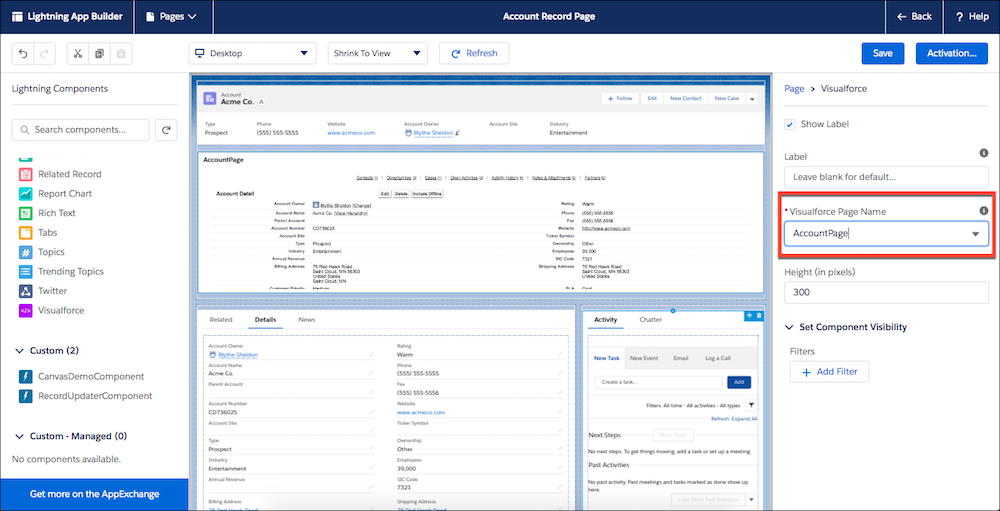The image size is (1000, 511).
Task: Click the Lightning App Builder logo icon
Action: [17, 17]
